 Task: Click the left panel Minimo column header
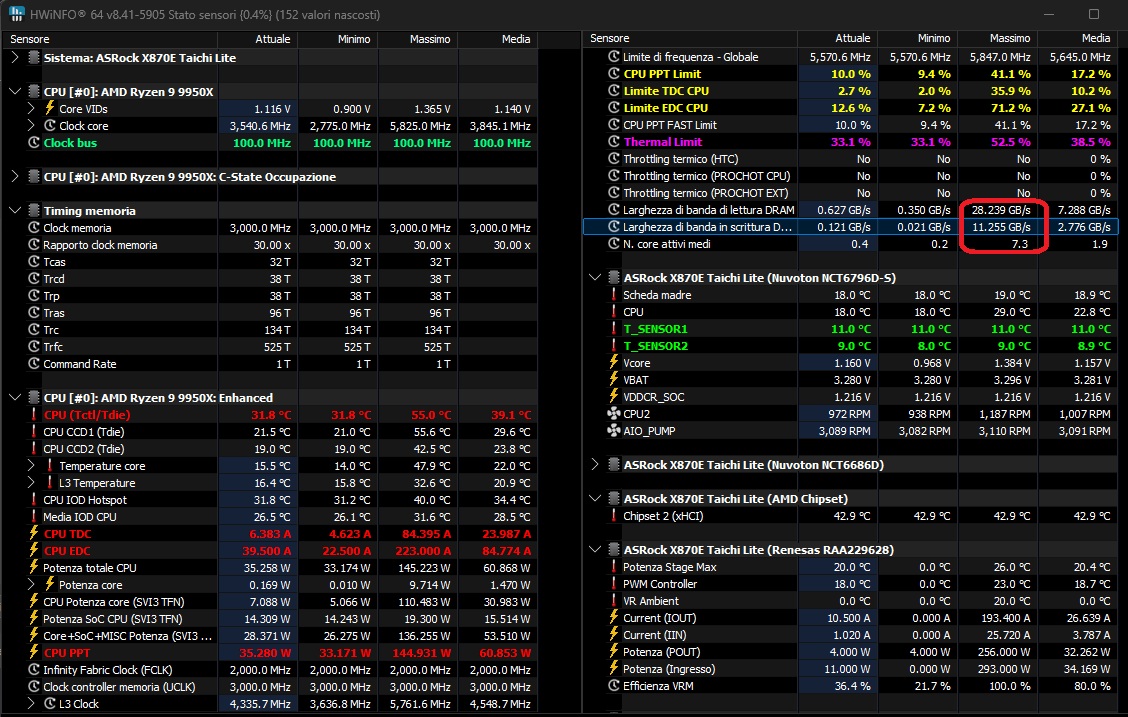(337, 39)
